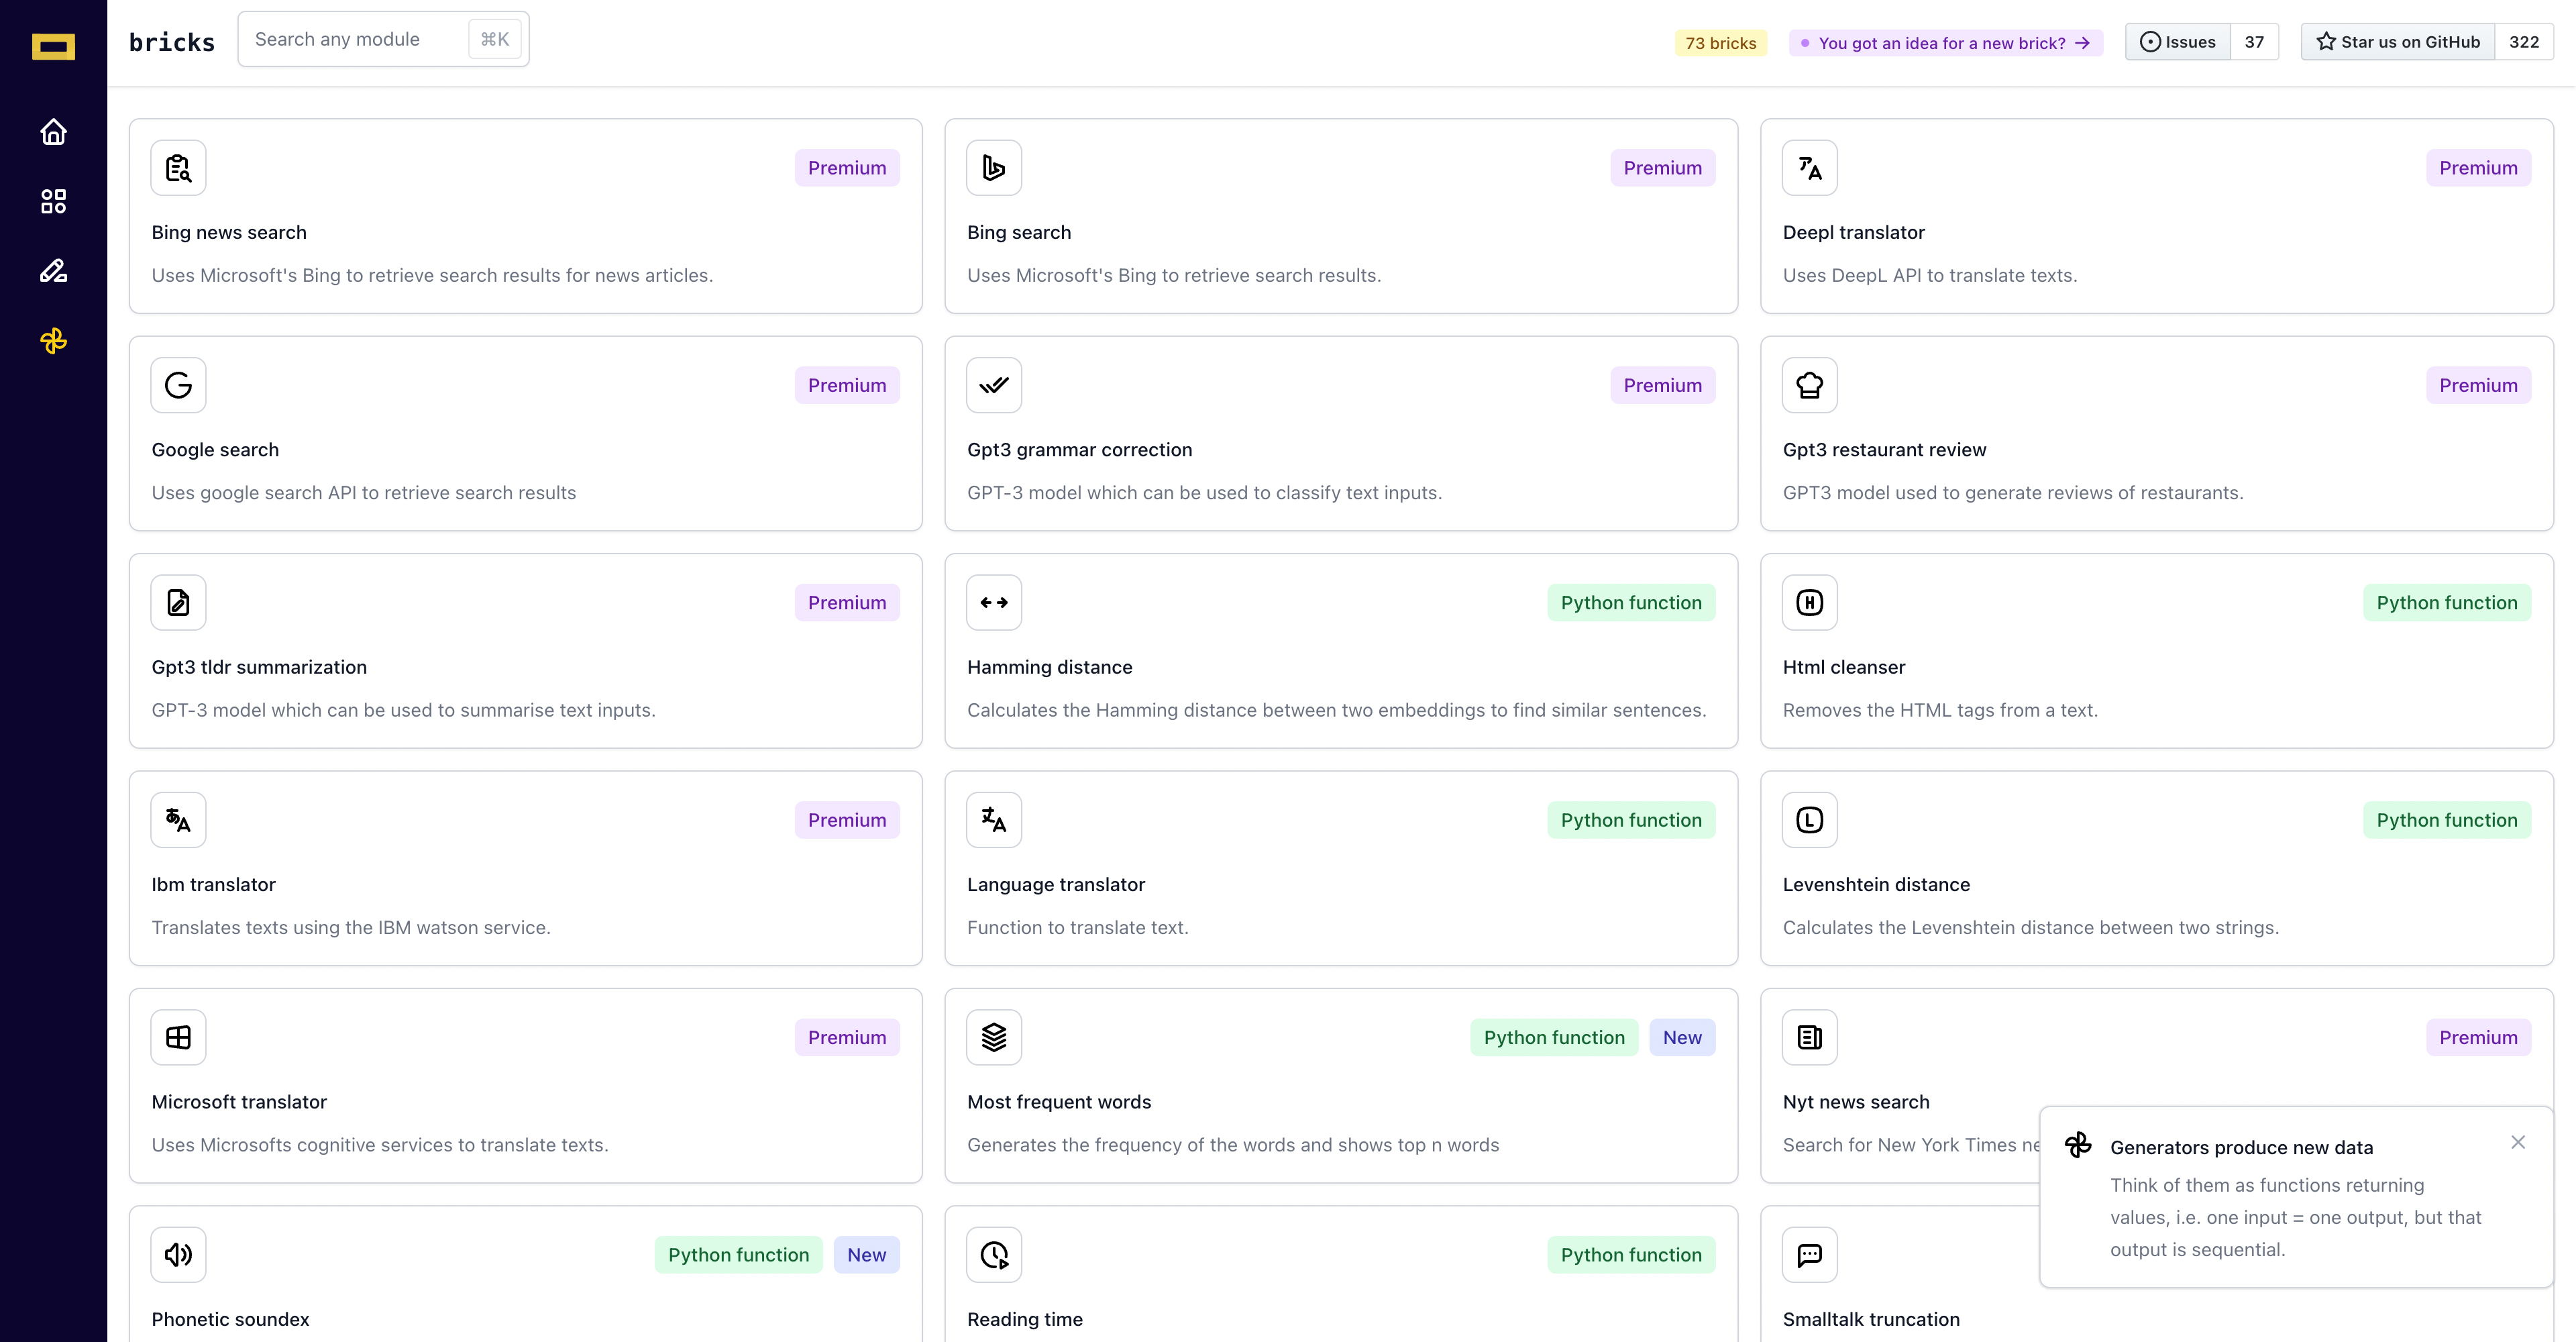Click the Generators produce new data heading
2576x1342 pixels.
(x=2241, y=1147)
